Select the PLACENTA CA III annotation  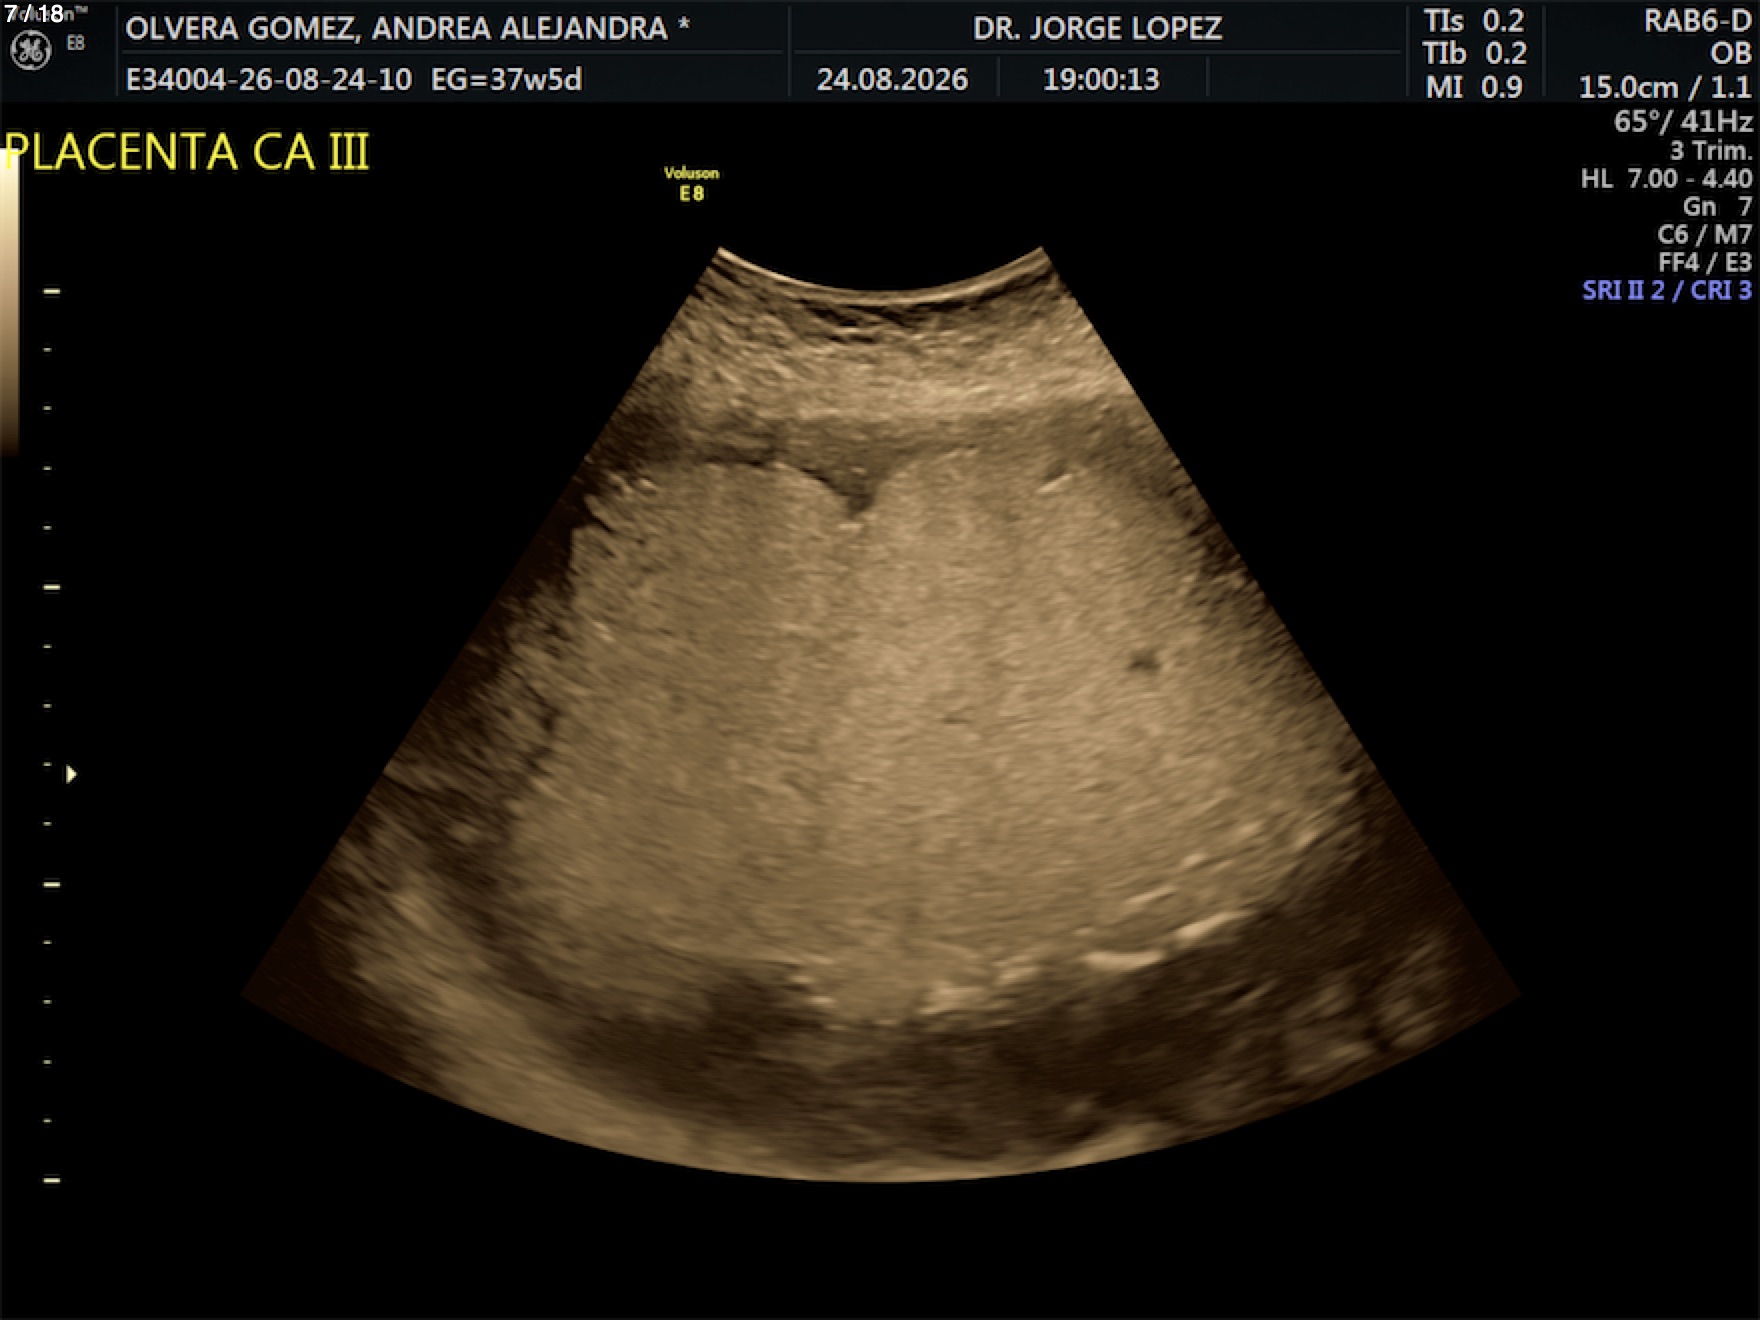click(x=187, y=153)
